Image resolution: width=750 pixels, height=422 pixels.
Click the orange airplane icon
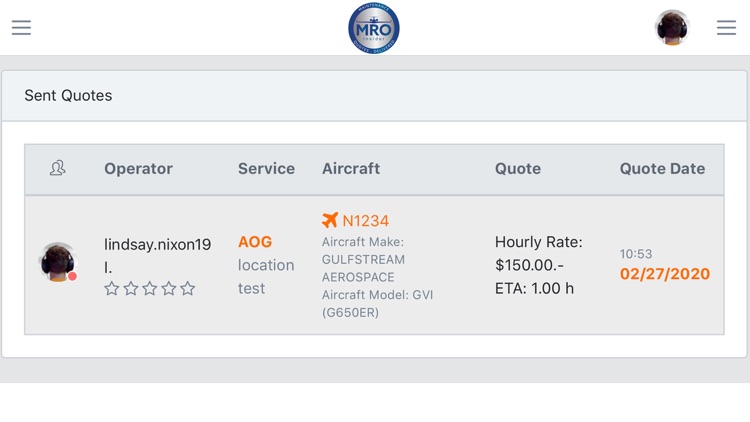click(x=330, y=220)
